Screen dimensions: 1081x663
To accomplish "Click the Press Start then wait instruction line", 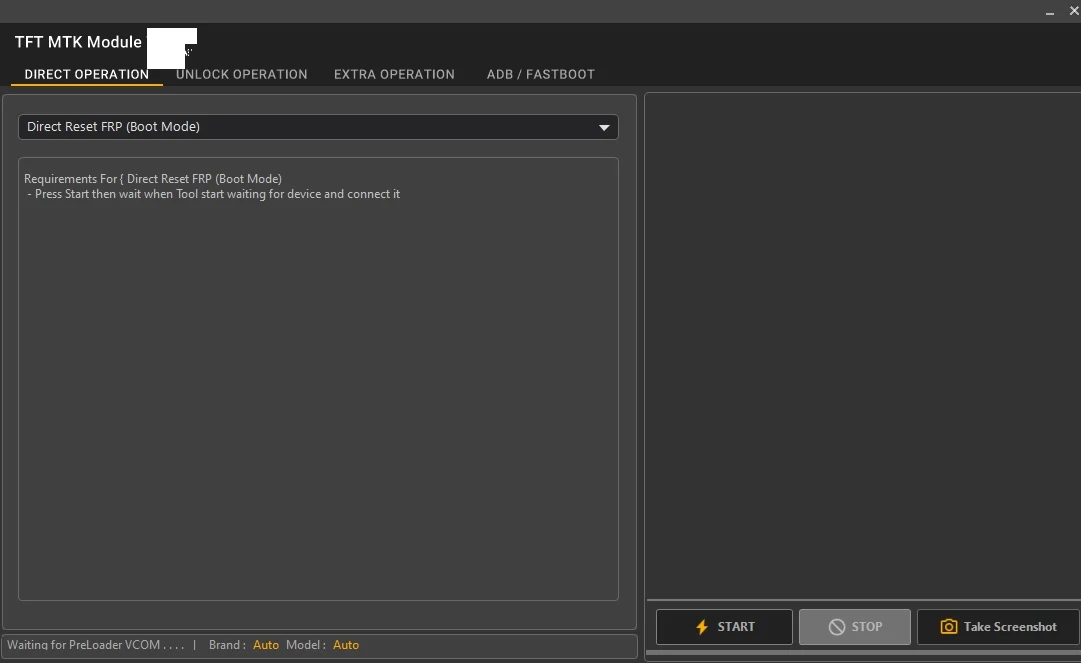I will 214,194.
